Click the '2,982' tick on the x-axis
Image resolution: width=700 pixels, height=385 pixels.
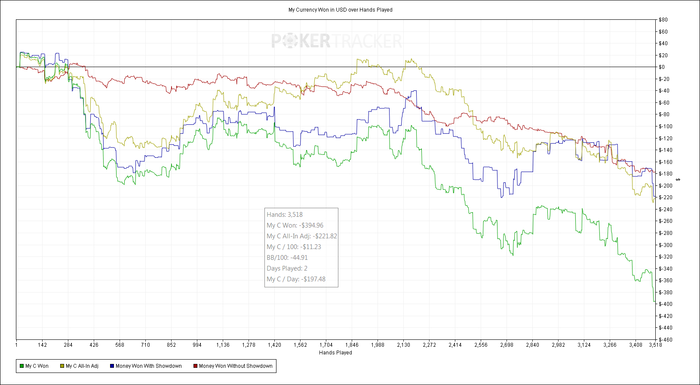(558, 345)
